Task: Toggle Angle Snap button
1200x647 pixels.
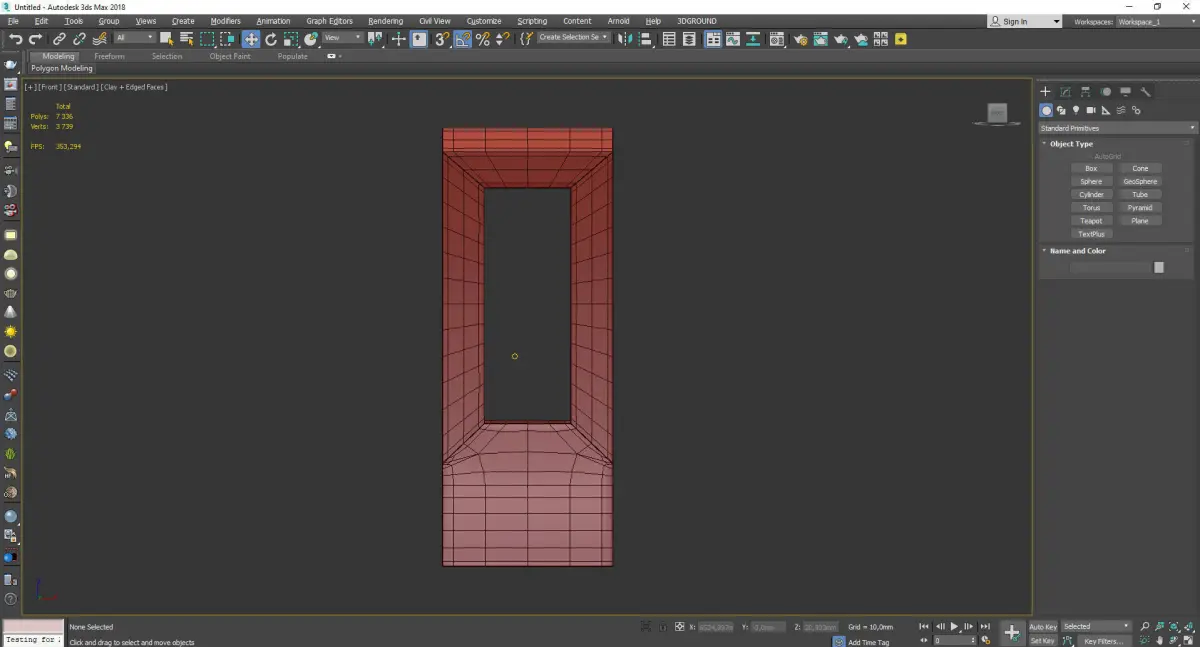Action: pos(463,39)
